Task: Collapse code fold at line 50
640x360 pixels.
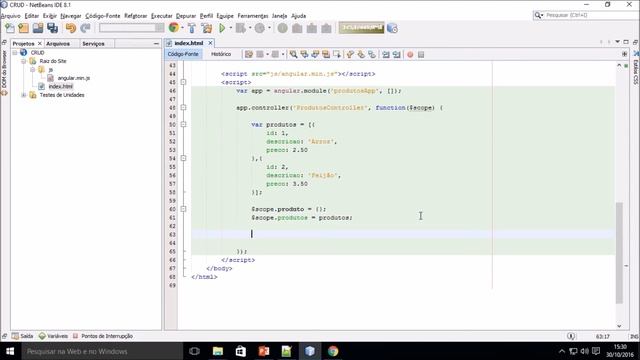Action: 183,124
